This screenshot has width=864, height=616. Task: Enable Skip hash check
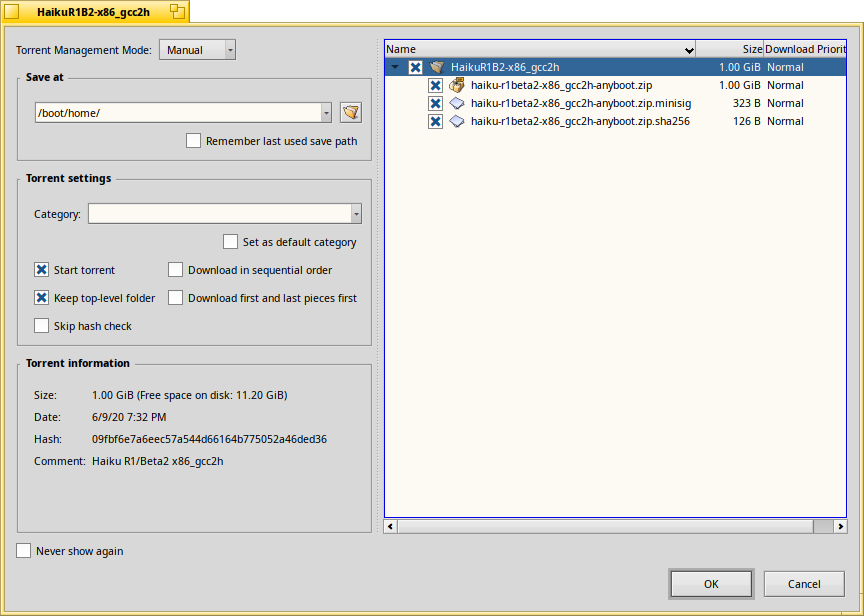(x=41, y=326)
